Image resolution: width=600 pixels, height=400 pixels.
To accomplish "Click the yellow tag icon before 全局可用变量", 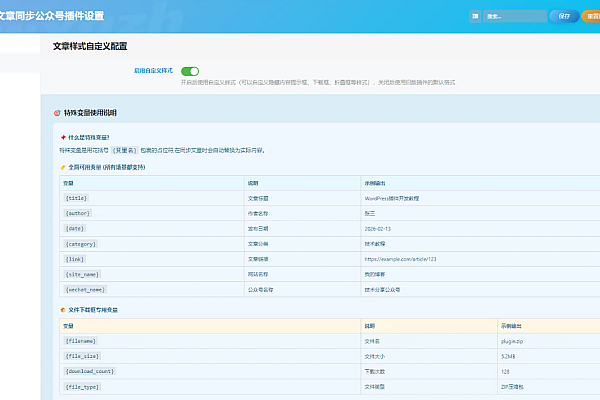I will click(x=63, y=167).
